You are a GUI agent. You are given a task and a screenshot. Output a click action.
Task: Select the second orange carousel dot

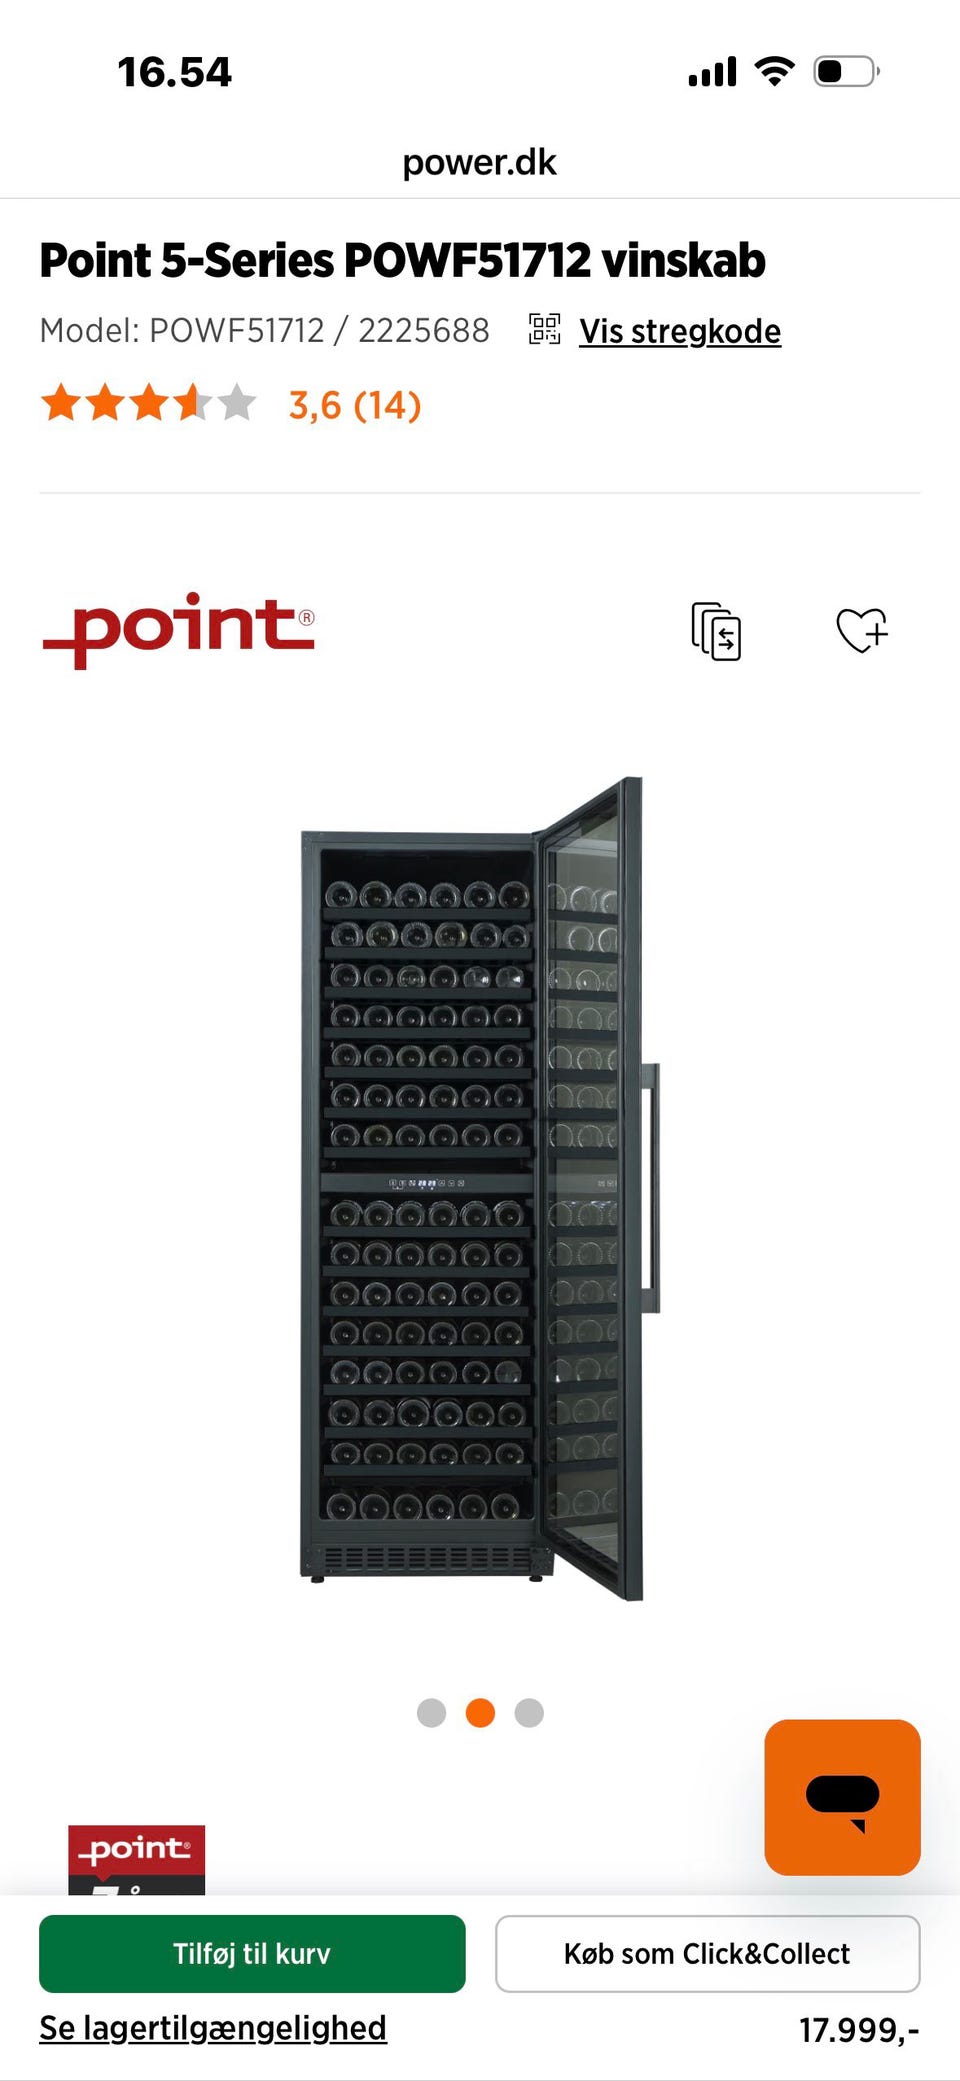480,1713
